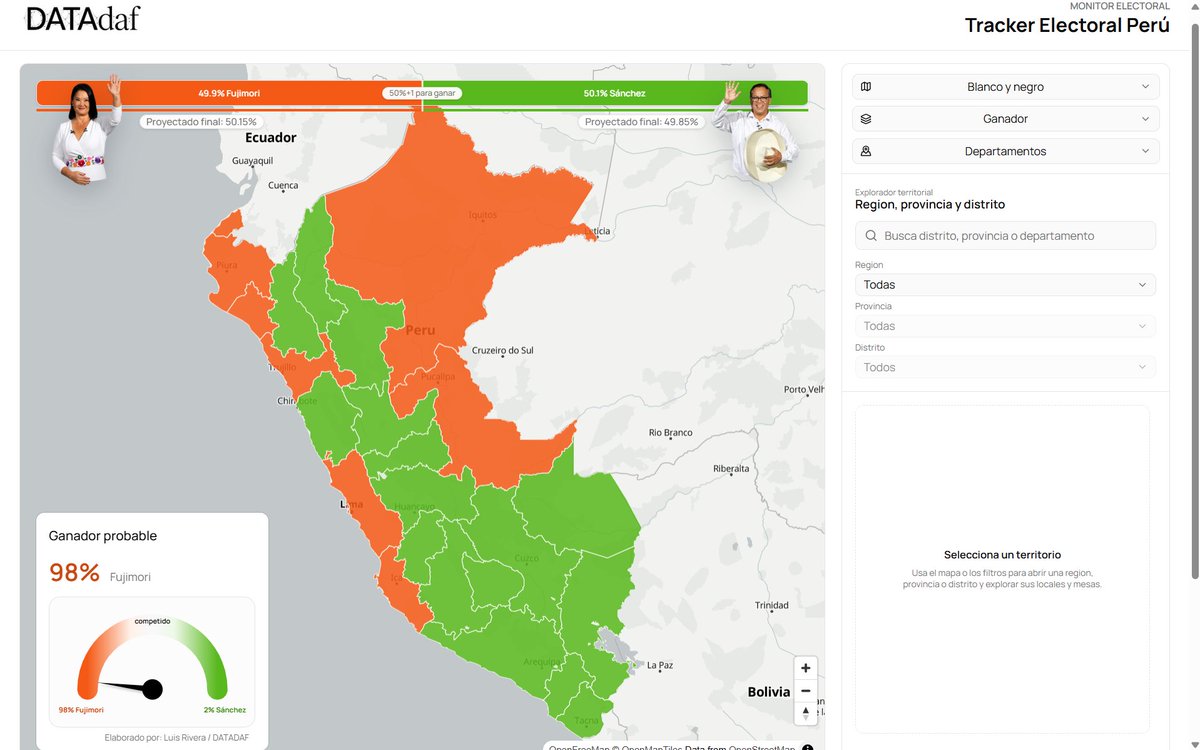
Task: Click the Fujimori candidate portrait
Action: (87, 130)
